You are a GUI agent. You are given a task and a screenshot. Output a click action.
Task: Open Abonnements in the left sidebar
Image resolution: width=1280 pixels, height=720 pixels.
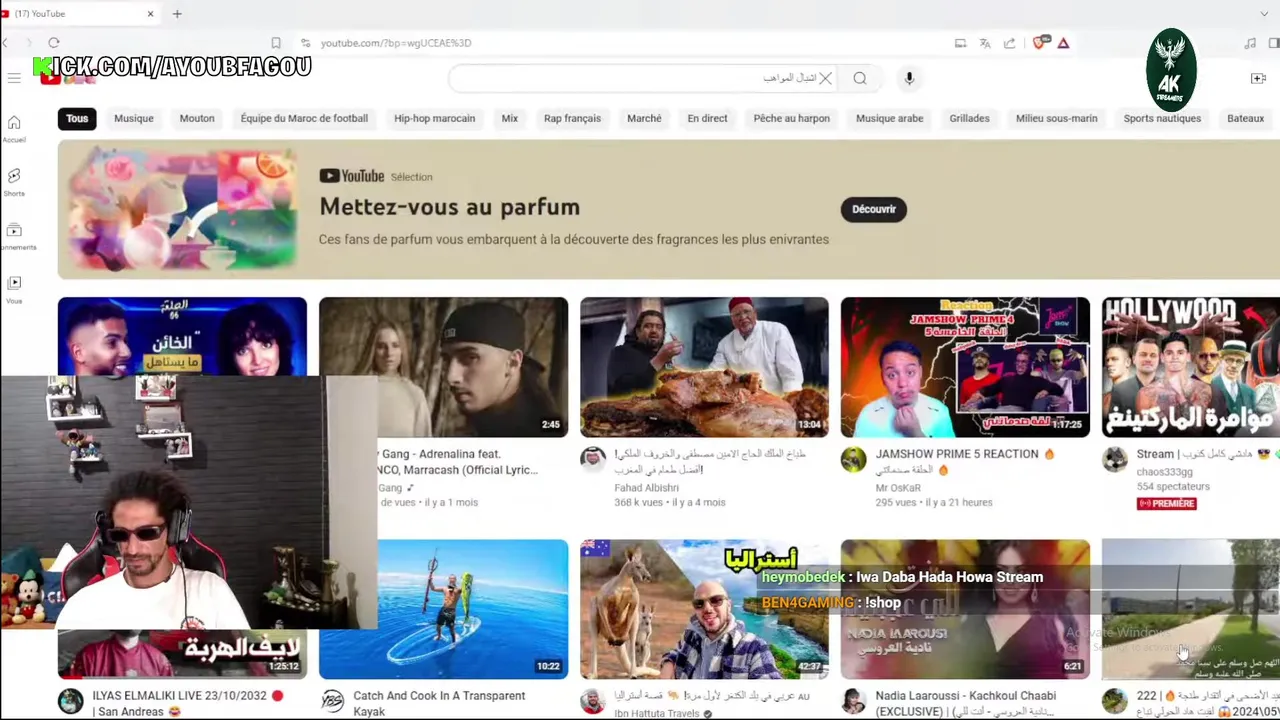(x=14, y=236)
